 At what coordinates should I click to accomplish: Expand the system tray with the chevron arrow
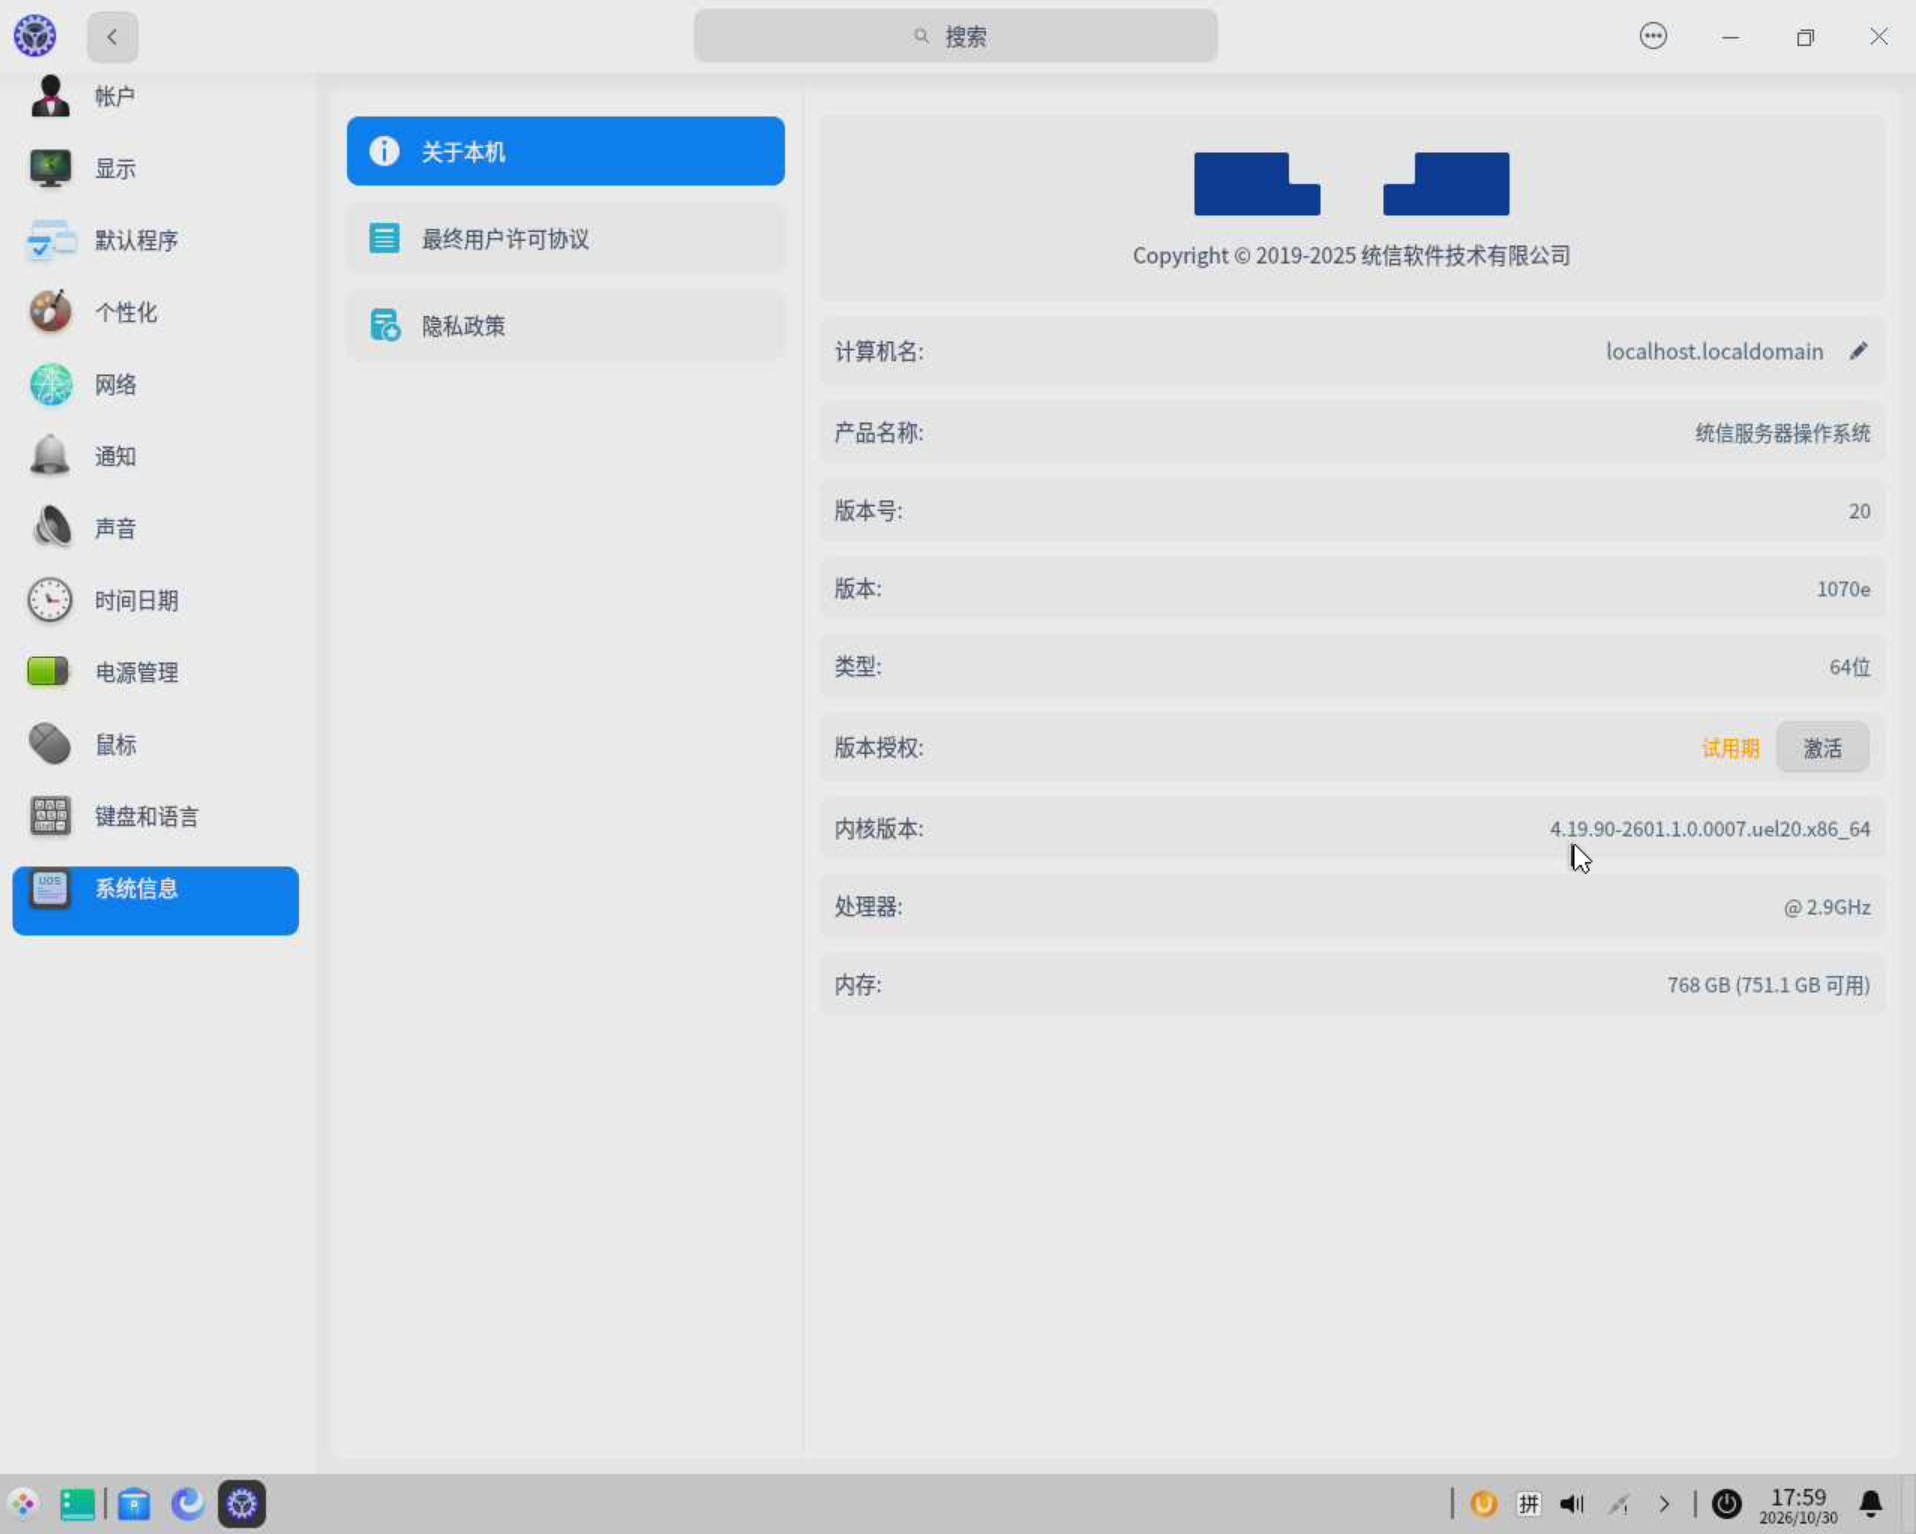1664,1503
